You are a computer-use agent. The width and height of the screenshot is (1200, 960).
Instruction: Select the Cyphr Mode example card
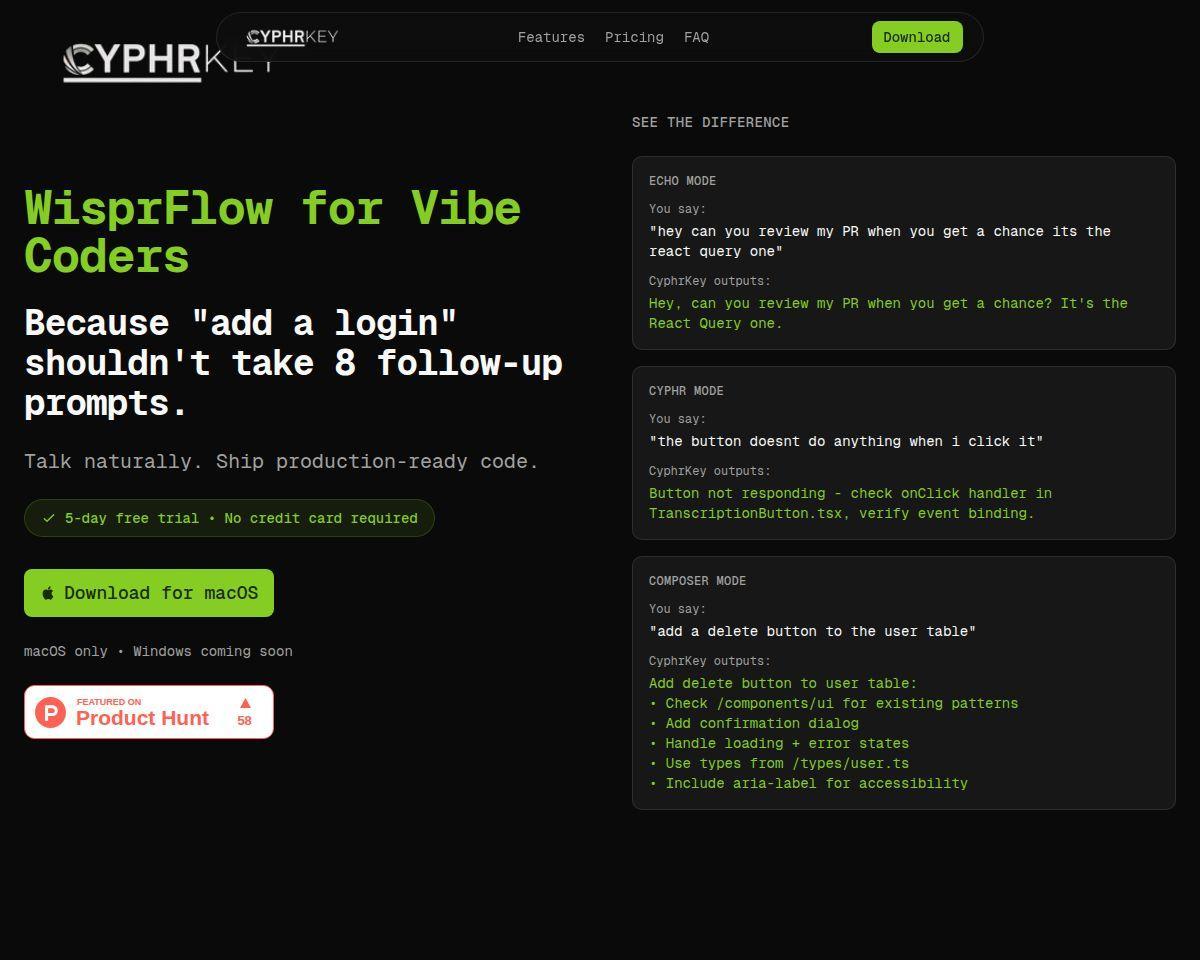[x=903, y=453]
